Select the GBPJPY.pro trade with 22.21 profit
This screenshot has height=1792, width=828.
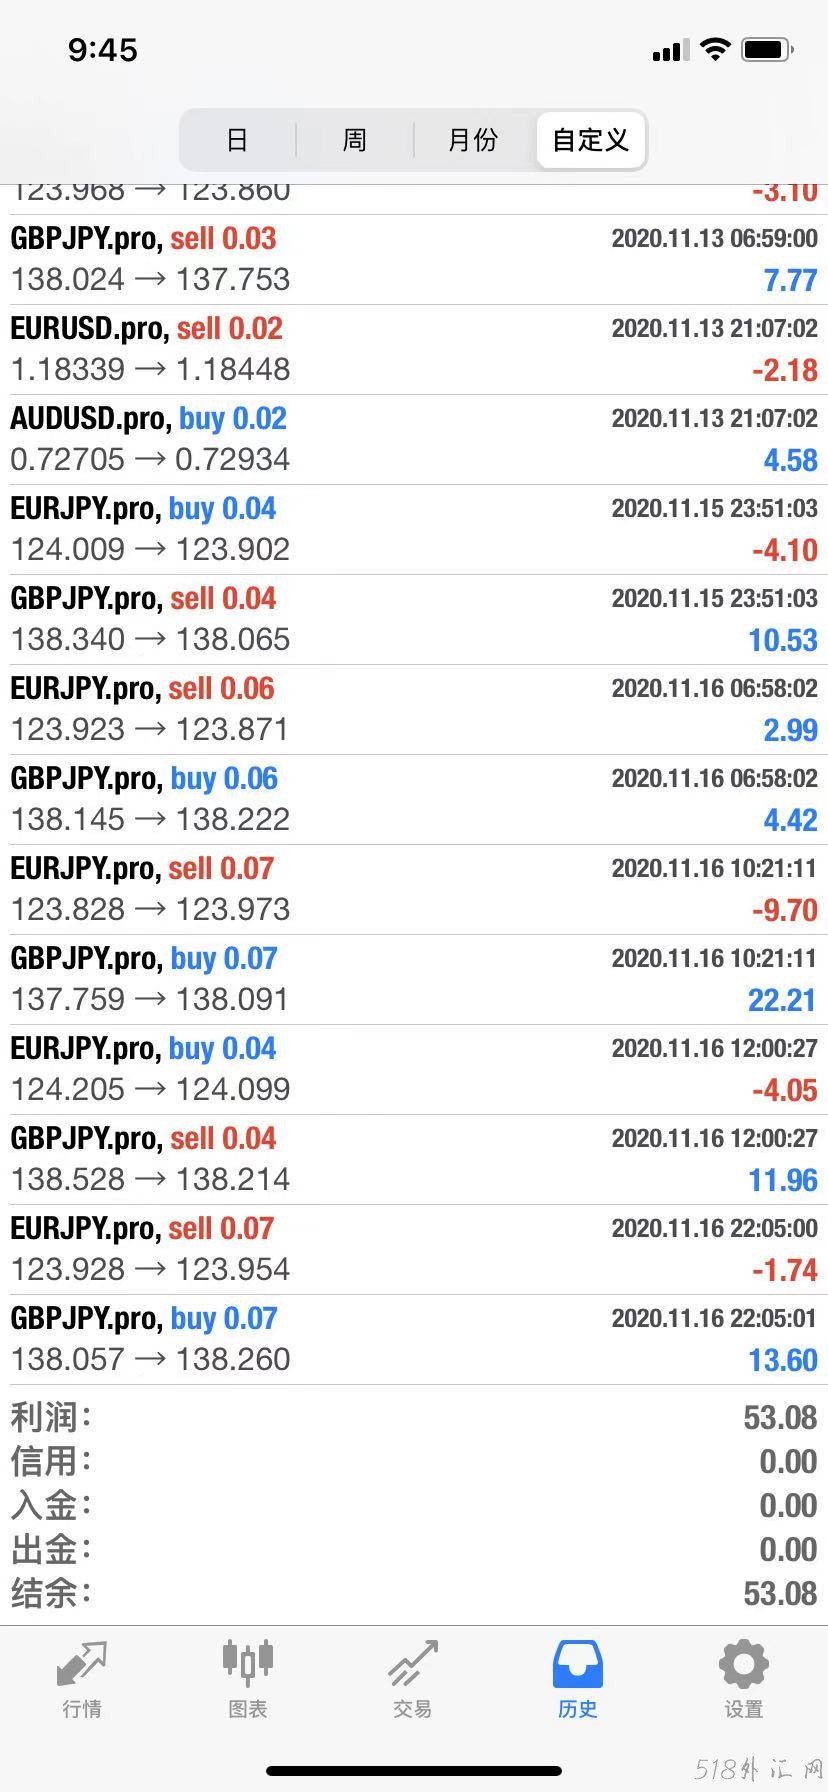pos(414,980)
